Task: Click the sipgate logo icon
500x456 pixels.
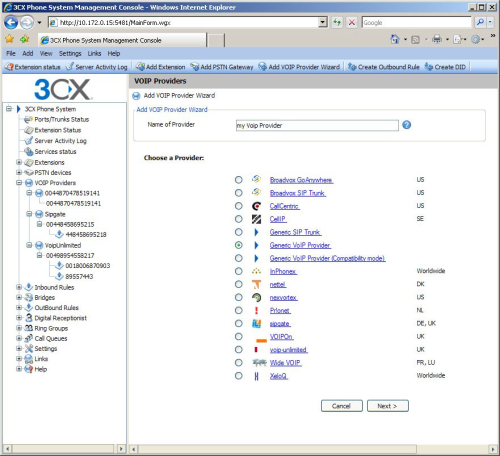Action: coord(256,323)
